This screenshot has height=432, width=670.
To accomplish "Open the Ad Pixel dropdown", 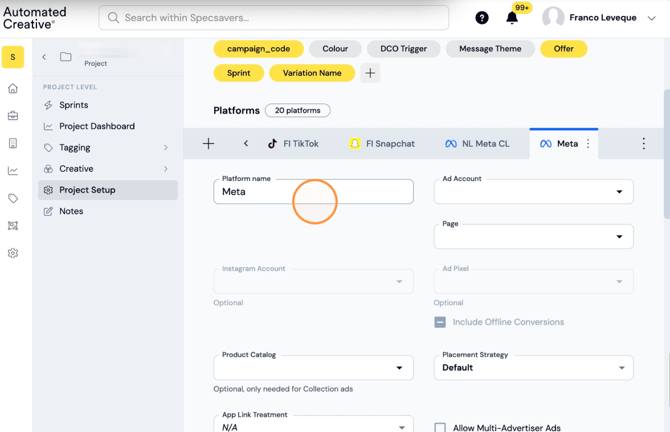I will (533, 281).
